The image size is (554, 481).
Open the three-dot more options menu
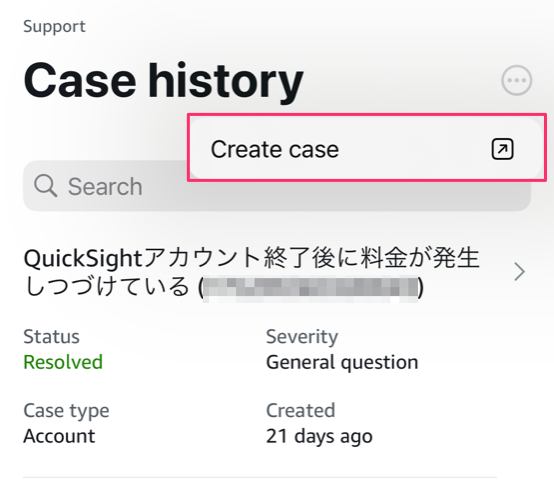(517, 80)
